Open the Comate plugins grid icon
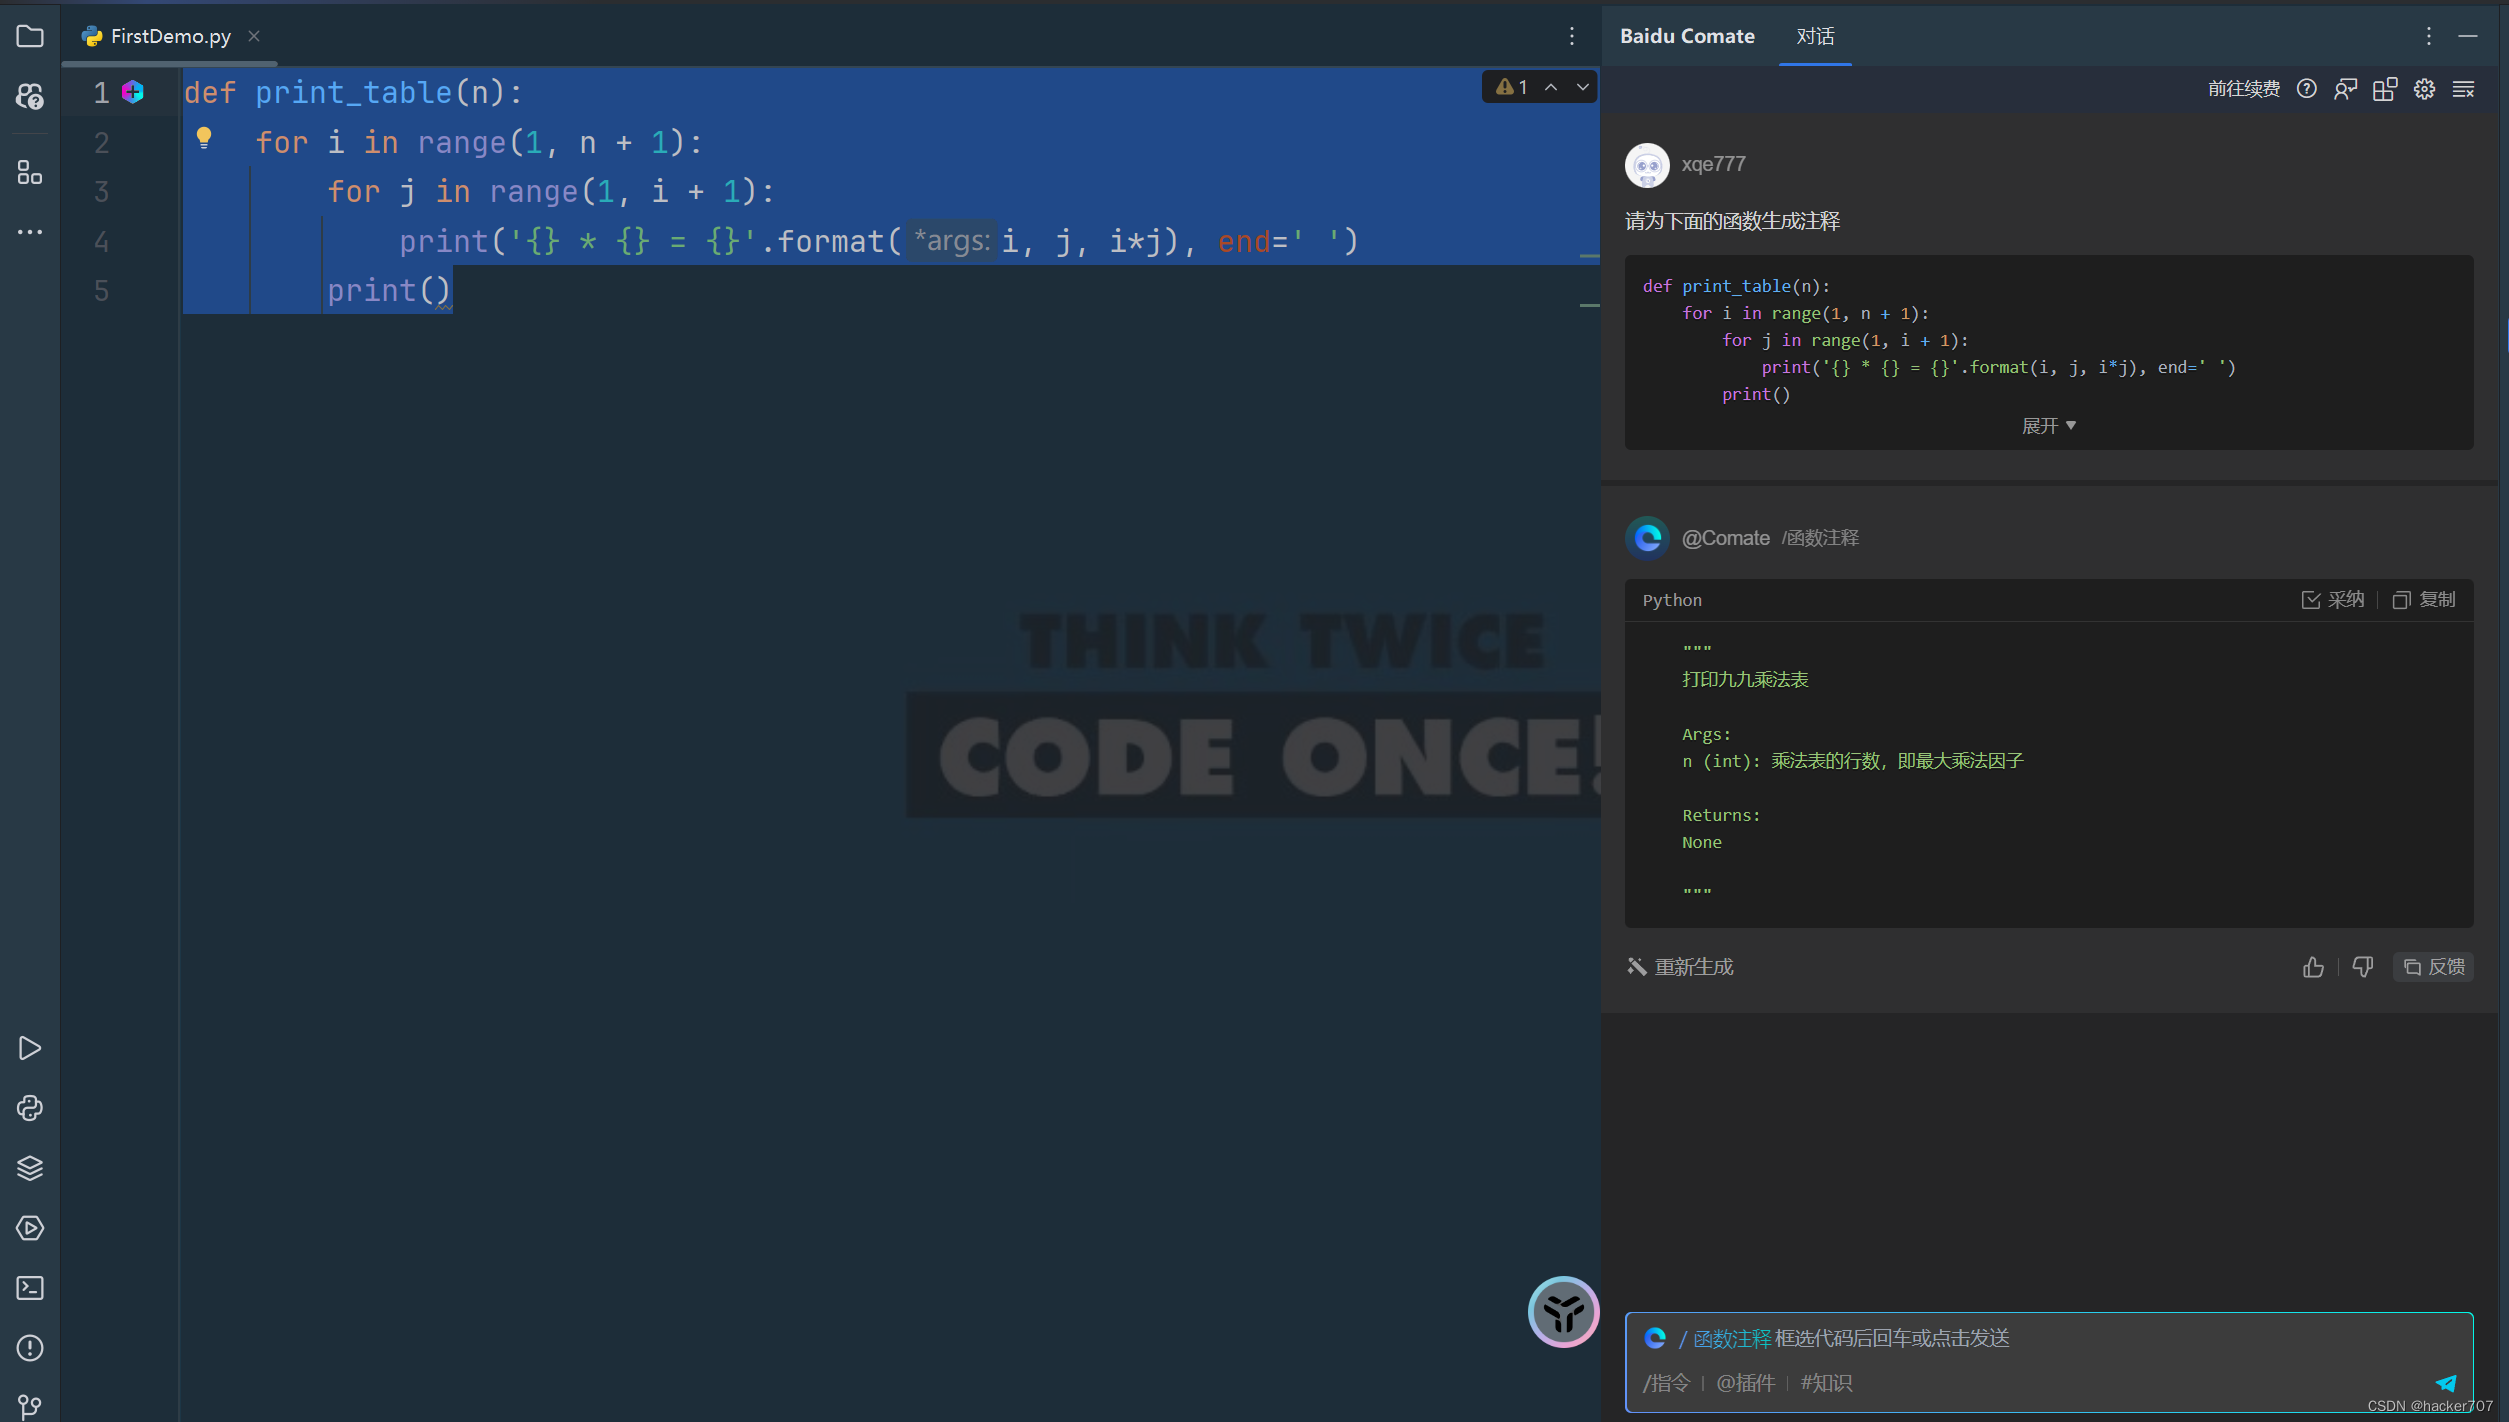 click(x=2385, y=89)
